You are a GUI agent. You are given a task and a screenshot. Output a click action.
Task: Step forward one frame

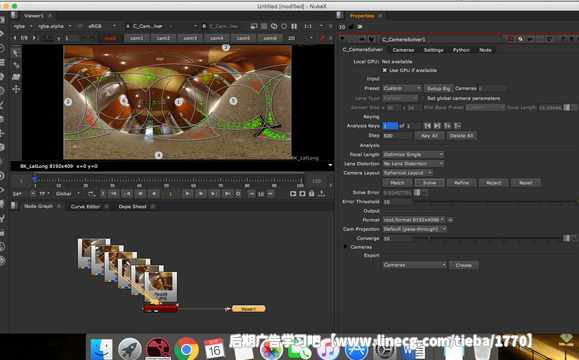pos(201,194)
